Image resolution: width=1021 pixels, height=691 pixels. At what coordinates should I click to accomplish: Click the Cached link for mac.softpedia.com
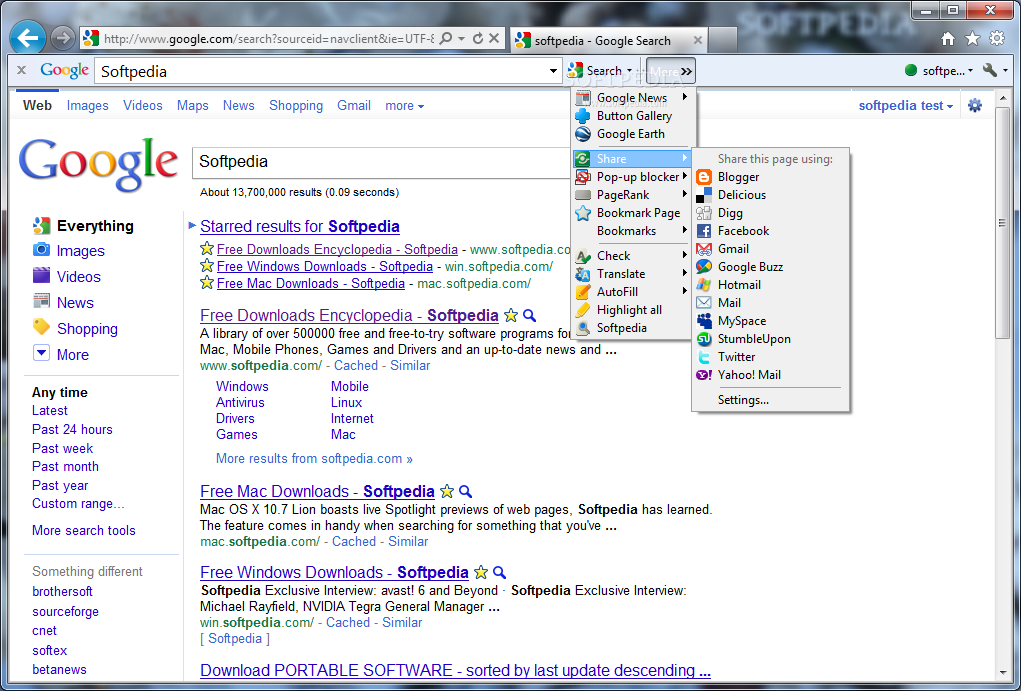coord(354,542)
